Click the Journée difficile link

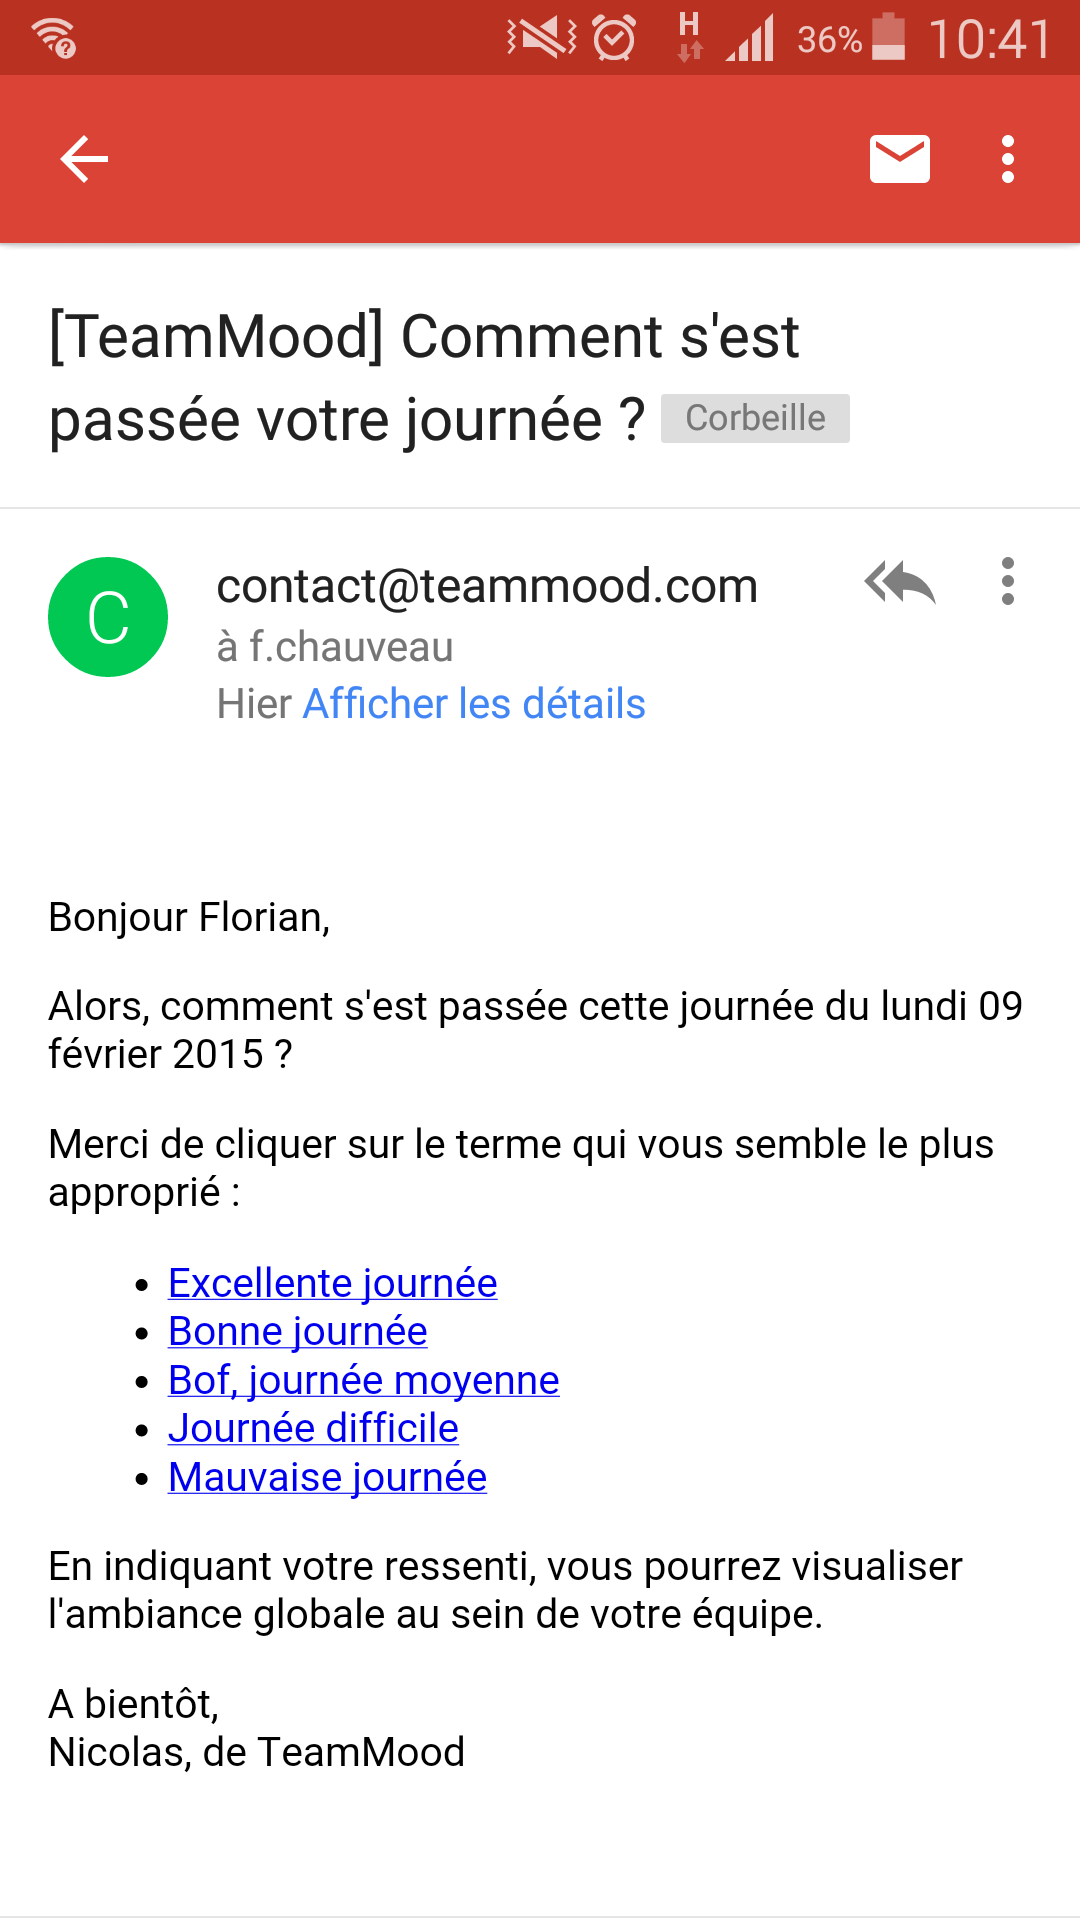coord(313,1428)
